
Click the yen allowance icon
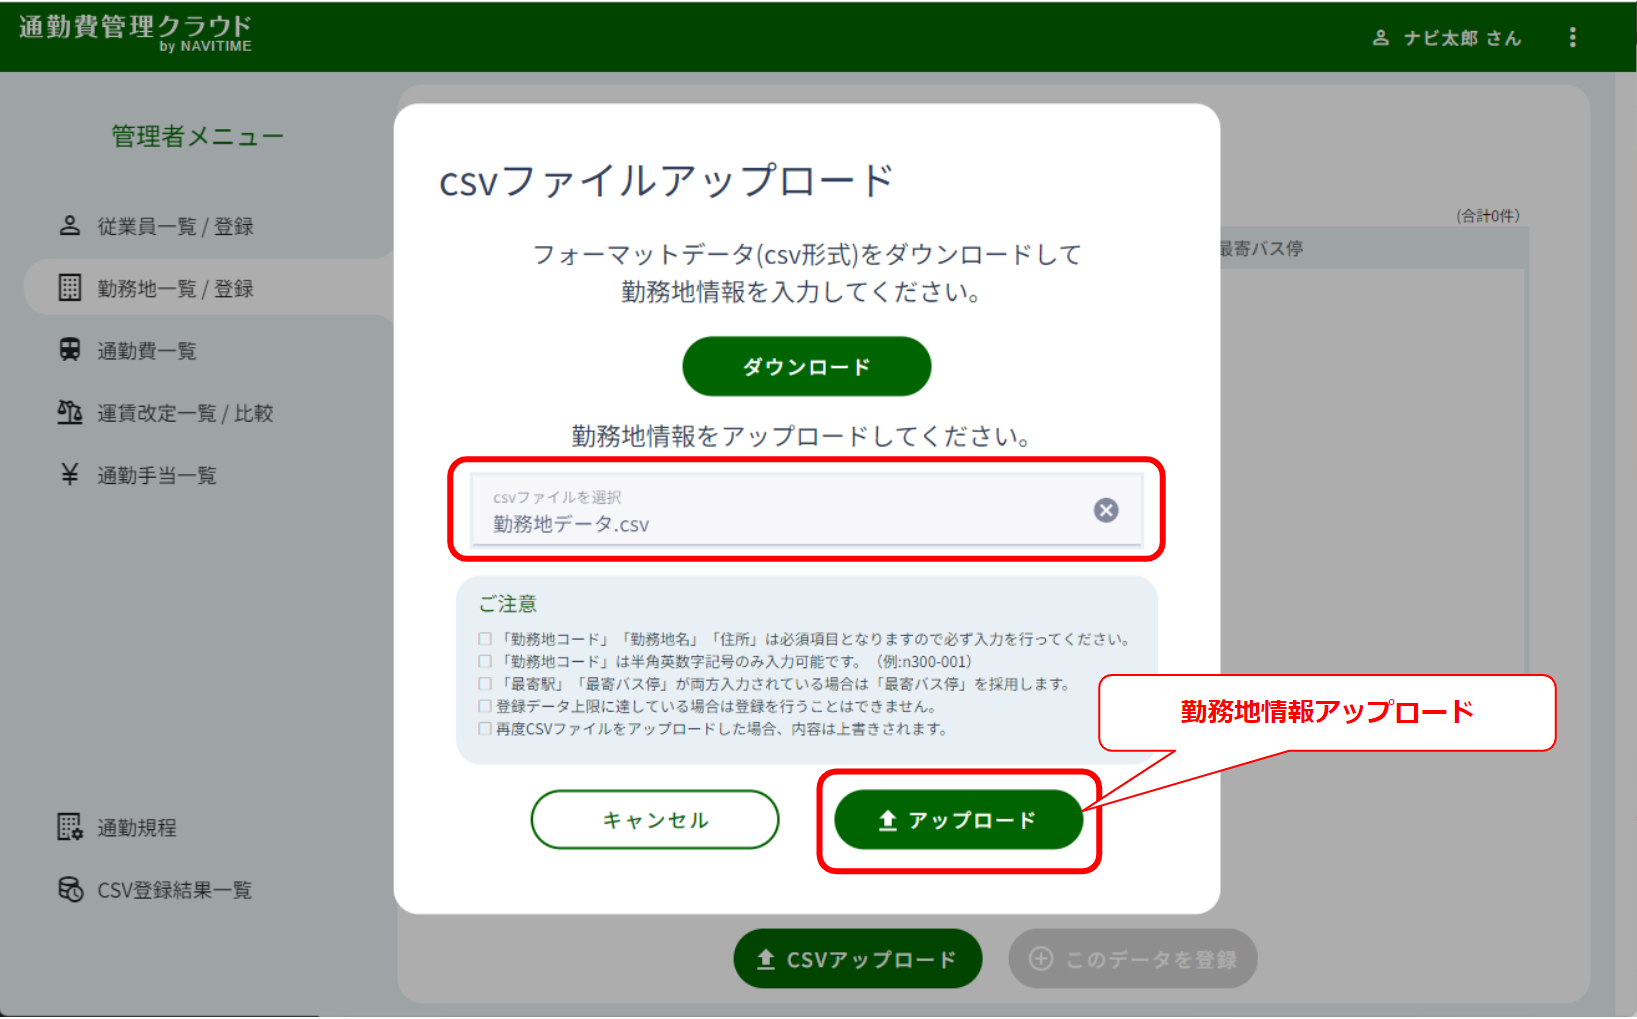tap(69, 474)
